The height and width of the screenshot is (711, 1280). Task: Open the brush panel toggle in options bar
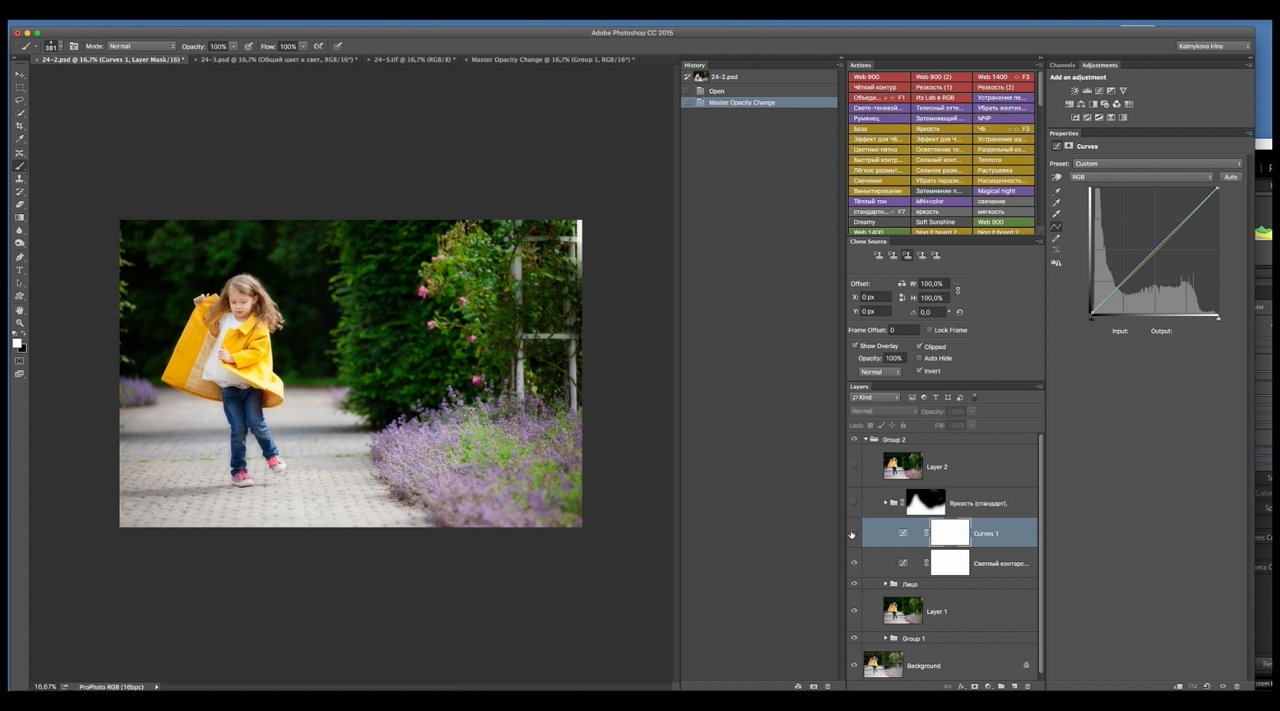click(x=74, y=46)
